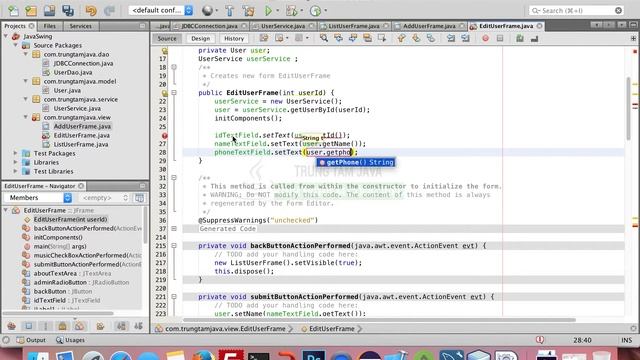
Task: Click the Clean and Build icon
Action: tap(248, 11)
